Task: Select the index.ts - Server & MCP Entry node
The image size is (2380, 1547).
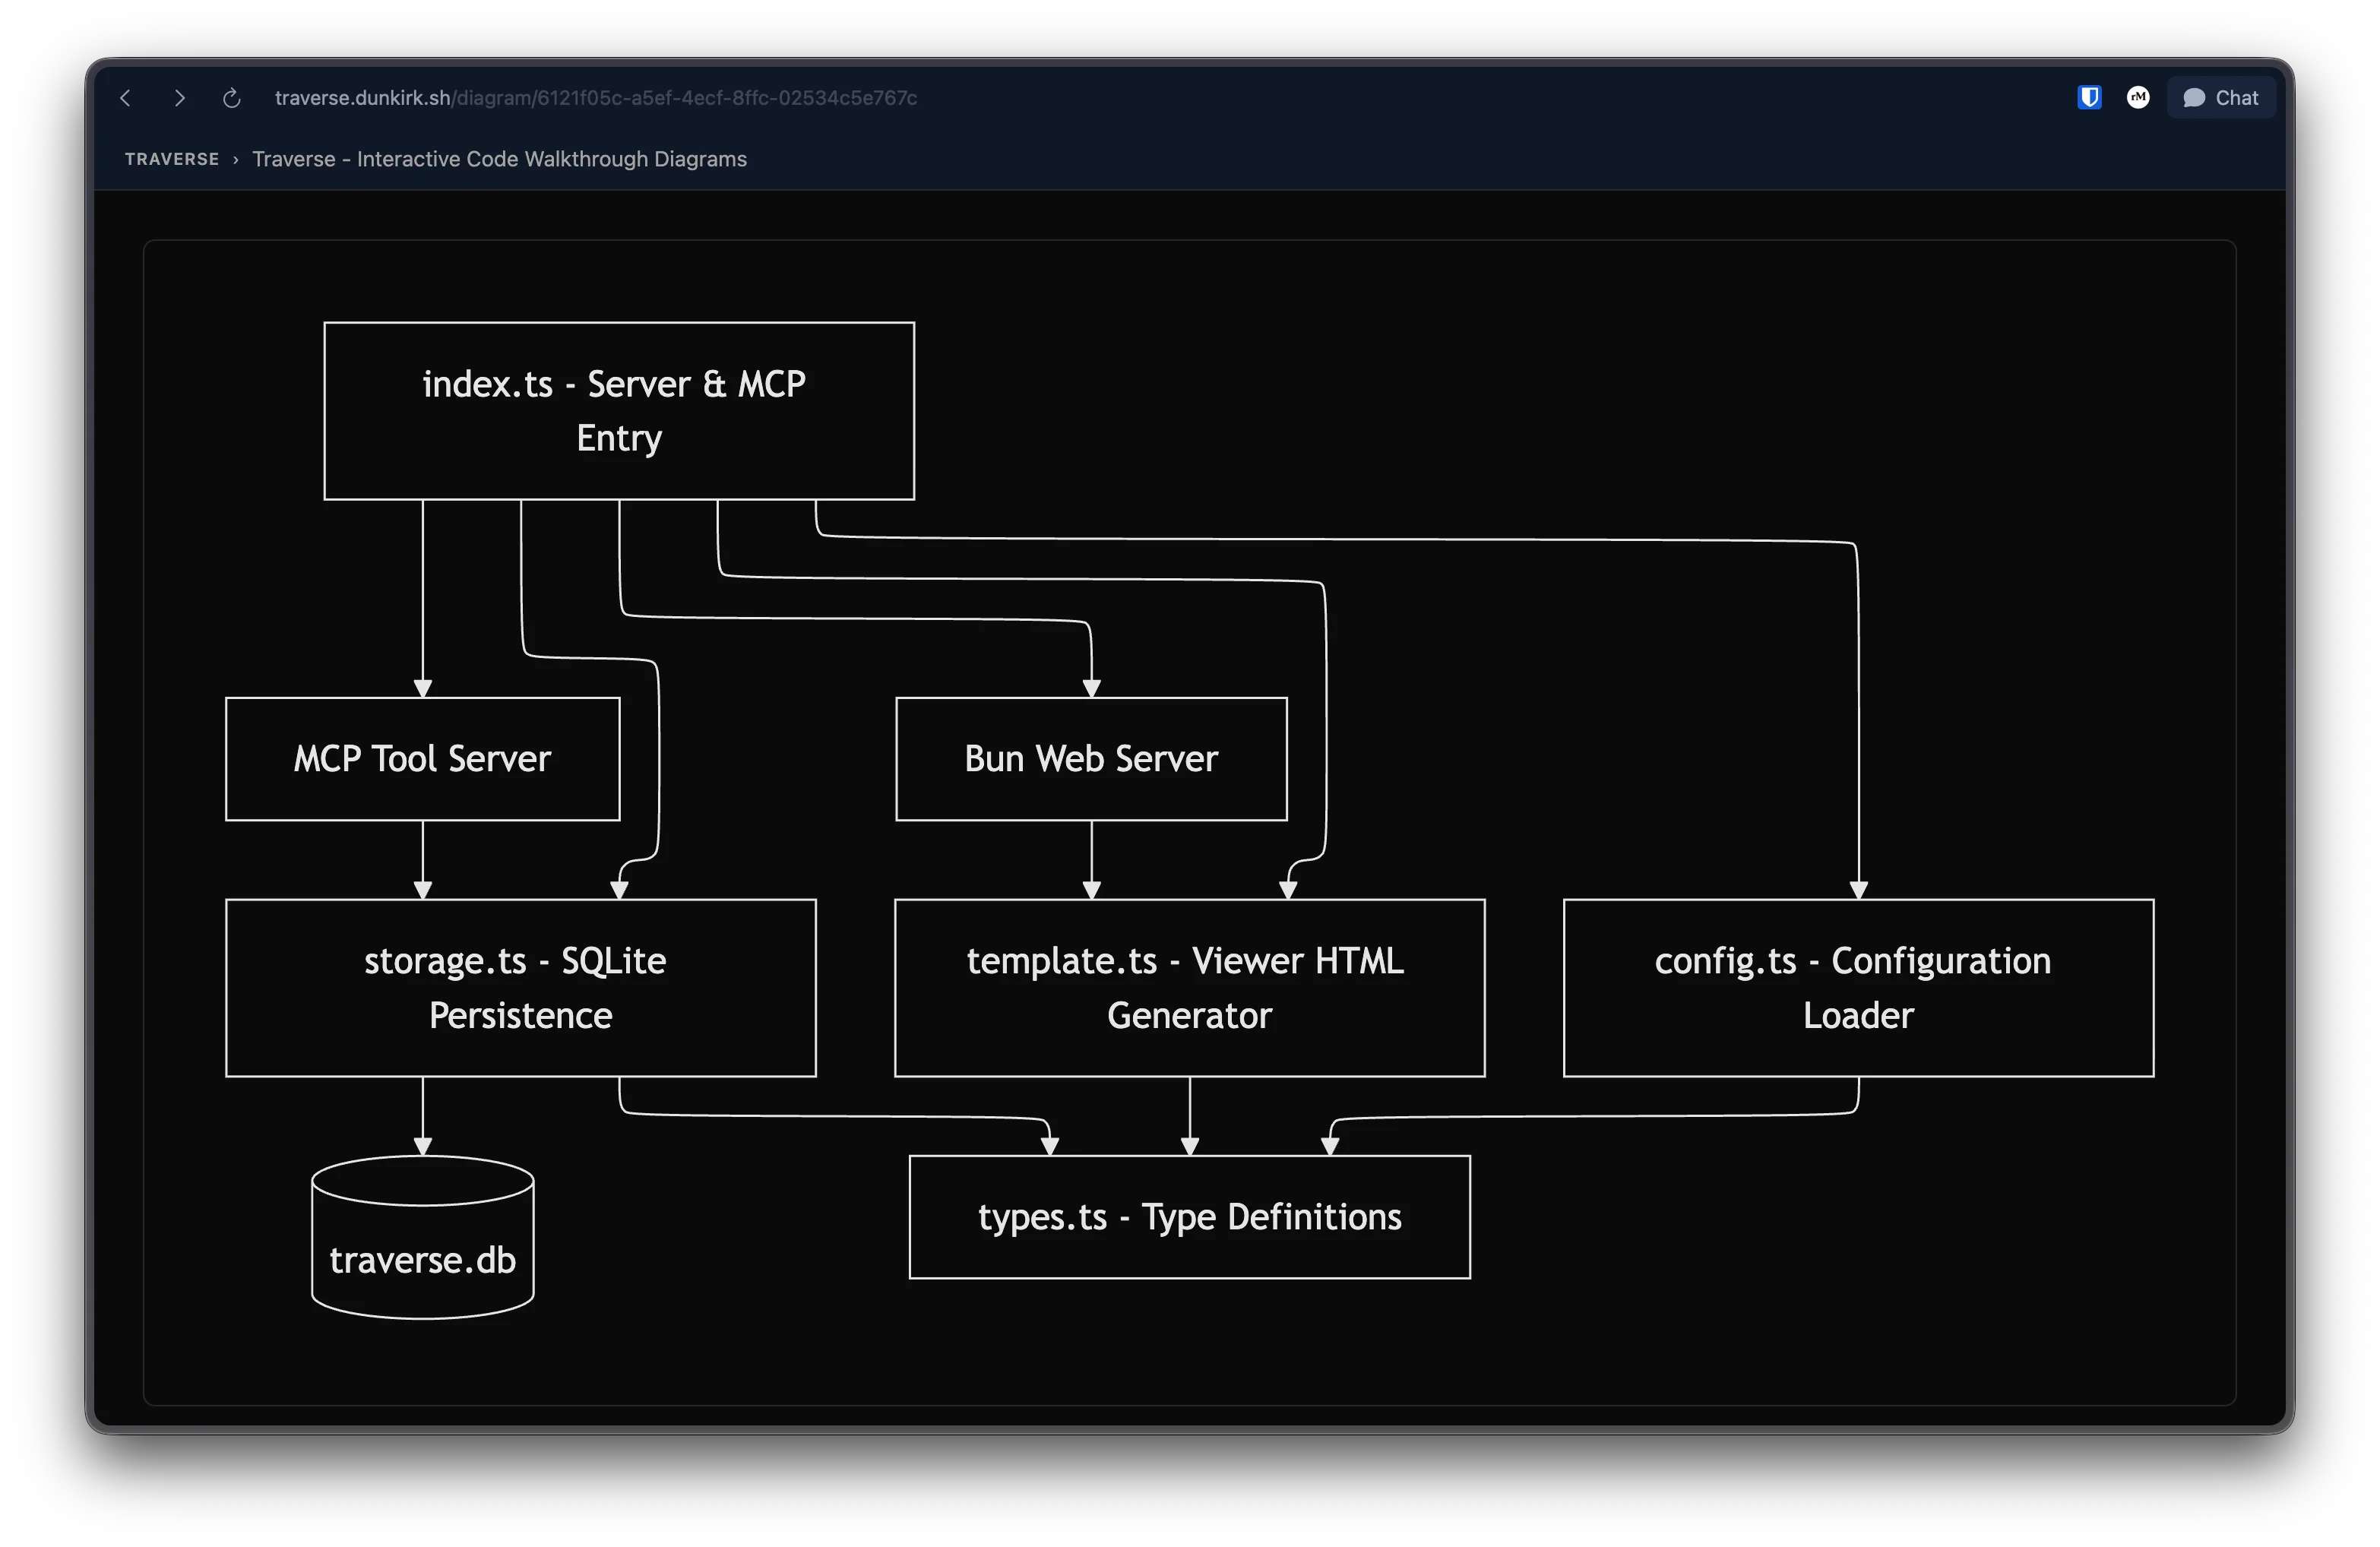Action: pyautogui.click(x=618, y=410)
